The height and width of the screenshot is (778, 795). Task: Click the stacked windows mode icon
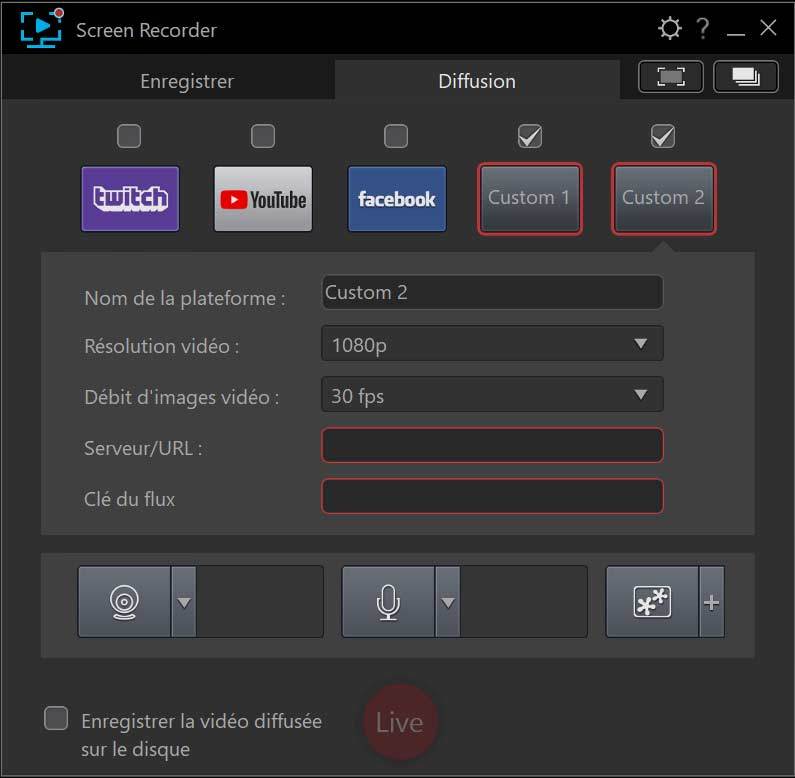[746, 77]
